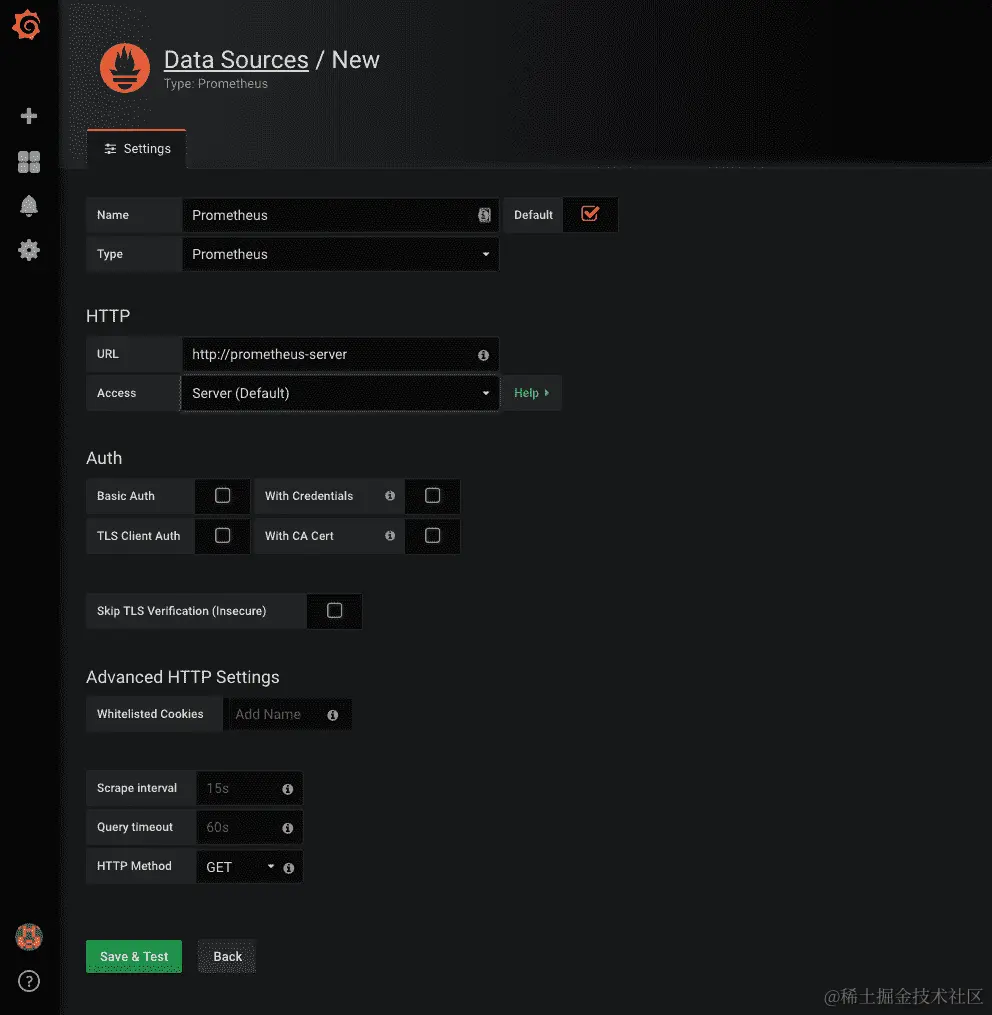Screen dimensions: 992x1015
Task: Click the 'Basic Auth' label
Action: [x=126, y=496]
